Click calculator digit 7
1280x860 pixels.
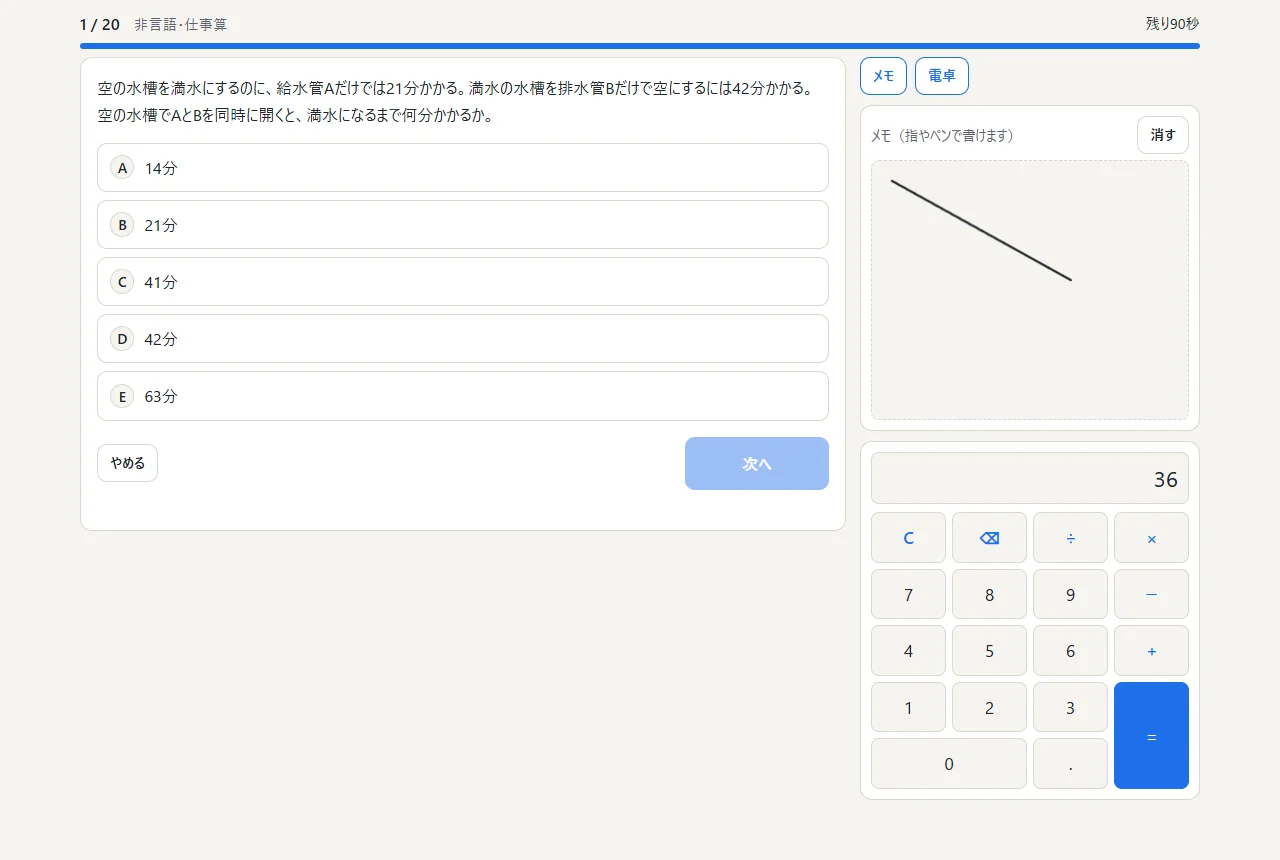point(908,594)
